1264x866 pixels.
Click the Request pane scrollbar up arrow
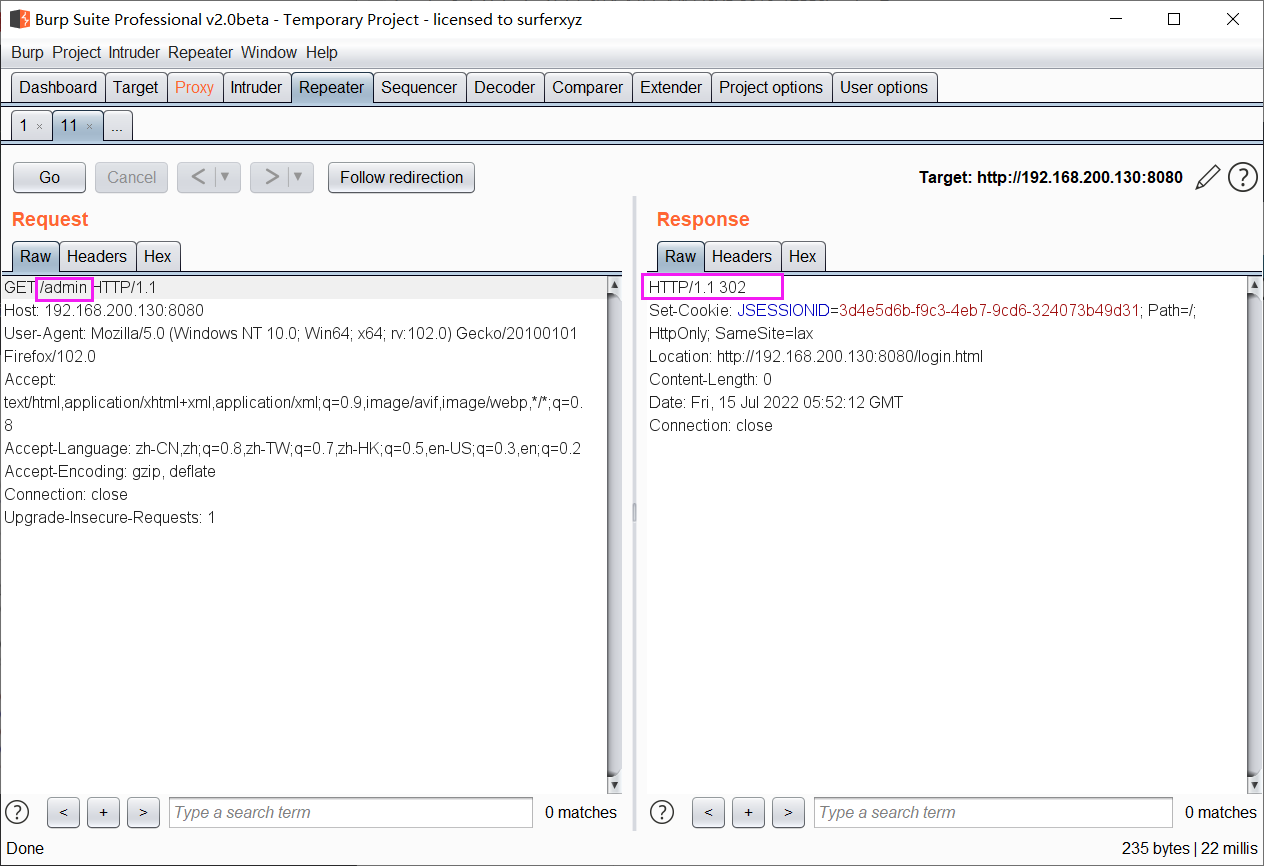click(x=614, y=286)
